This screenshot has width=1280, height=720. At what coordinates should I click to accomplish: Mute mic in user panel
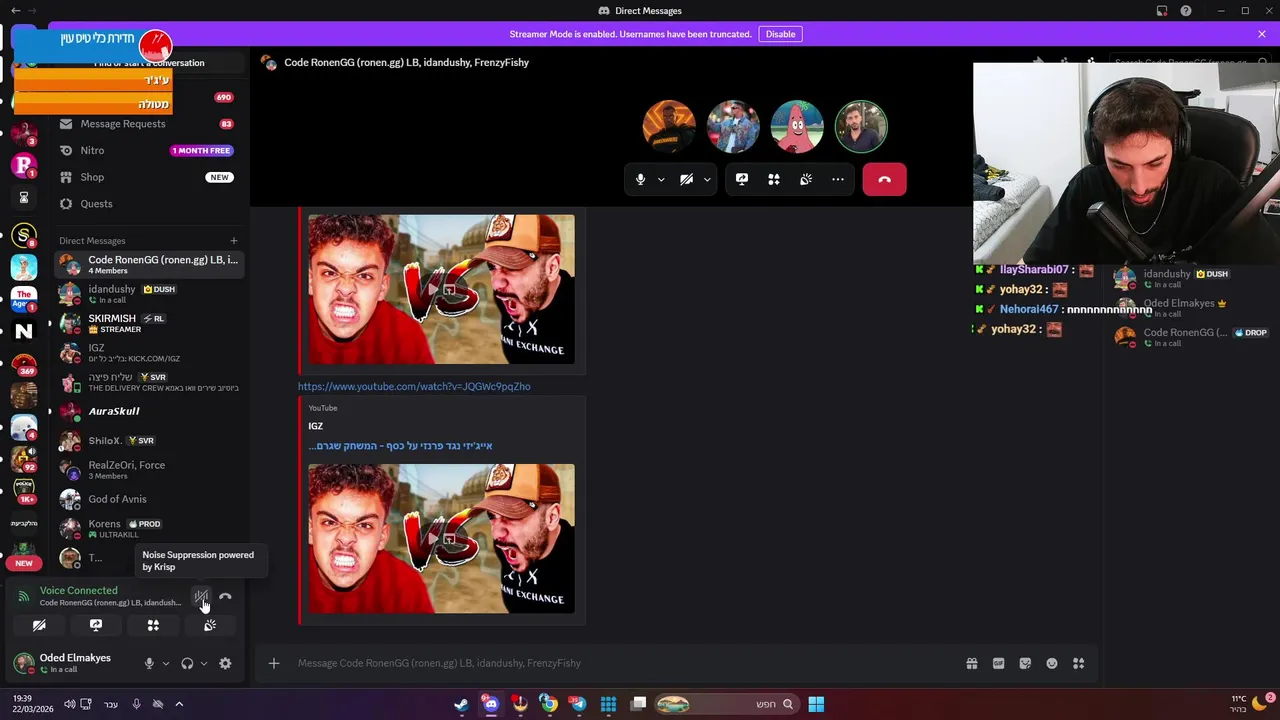click(x=149, y=663)
